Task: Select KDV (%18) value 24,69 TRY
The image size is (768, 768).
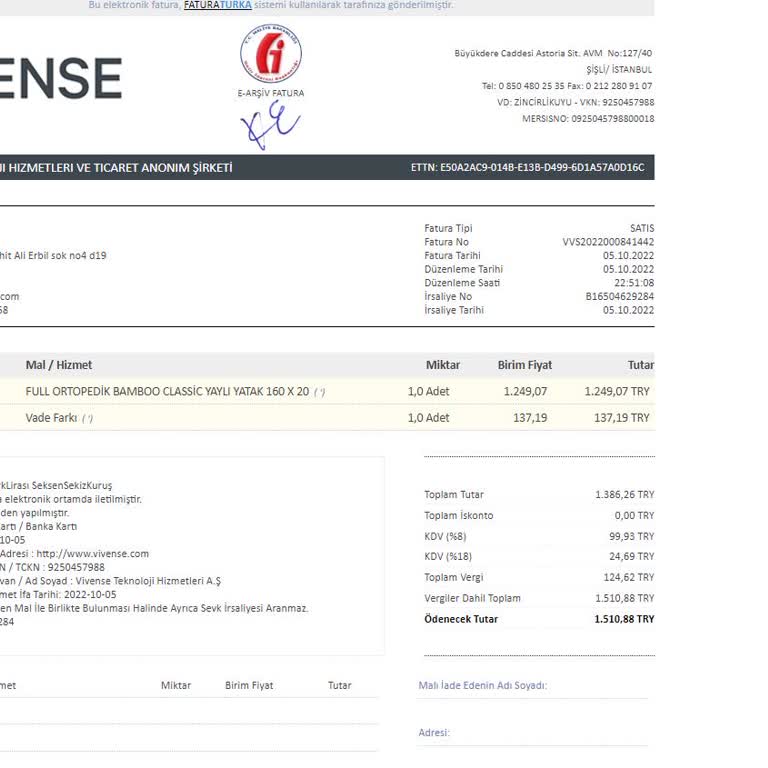Action: [x=631, y=556]
